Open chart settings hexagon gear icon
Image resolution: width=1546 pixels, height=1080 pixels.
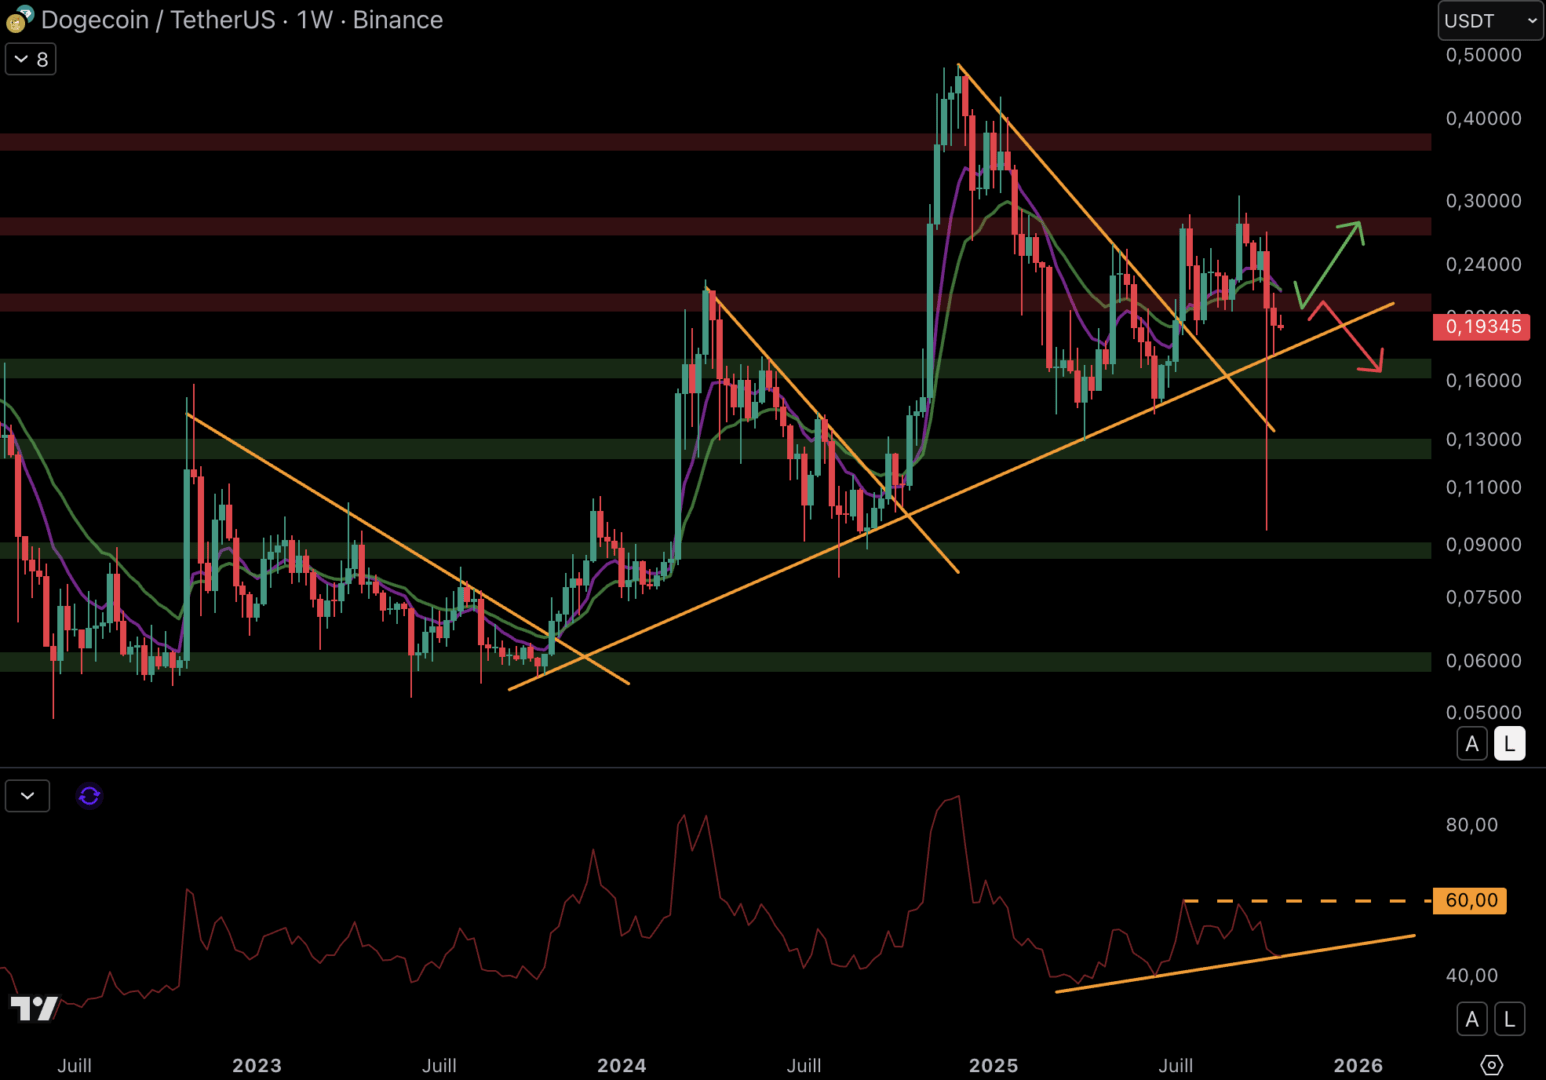1491,1065
